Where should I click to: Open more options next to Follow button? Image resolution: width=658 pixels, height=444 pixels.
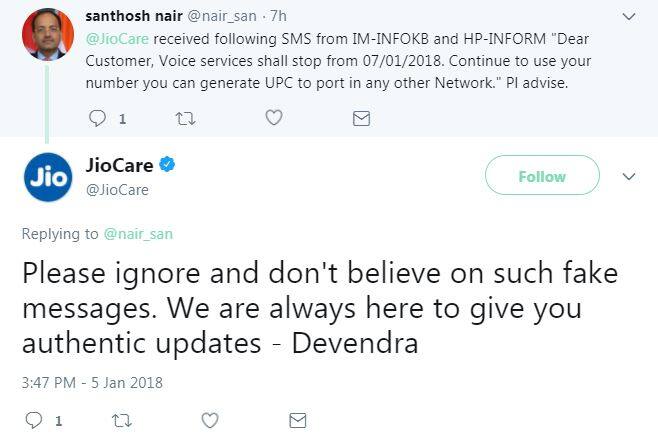tap(629, 176)
